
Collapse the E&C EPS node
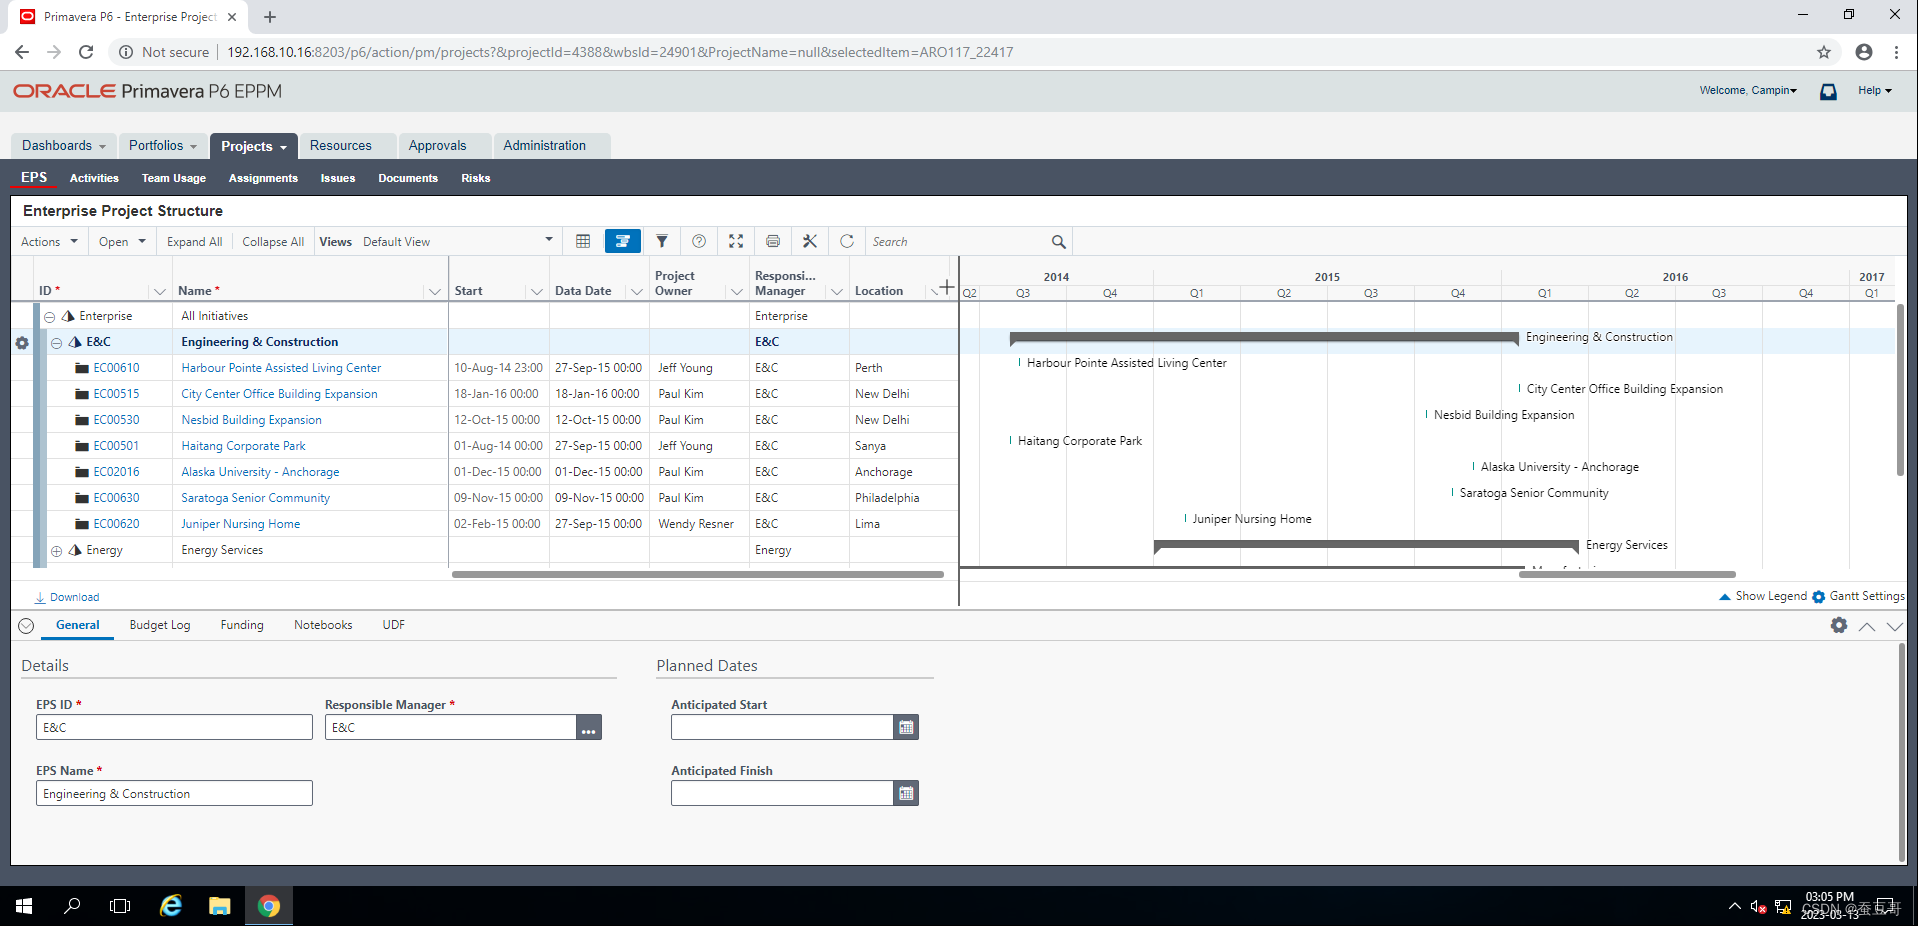tap(57, 342)
